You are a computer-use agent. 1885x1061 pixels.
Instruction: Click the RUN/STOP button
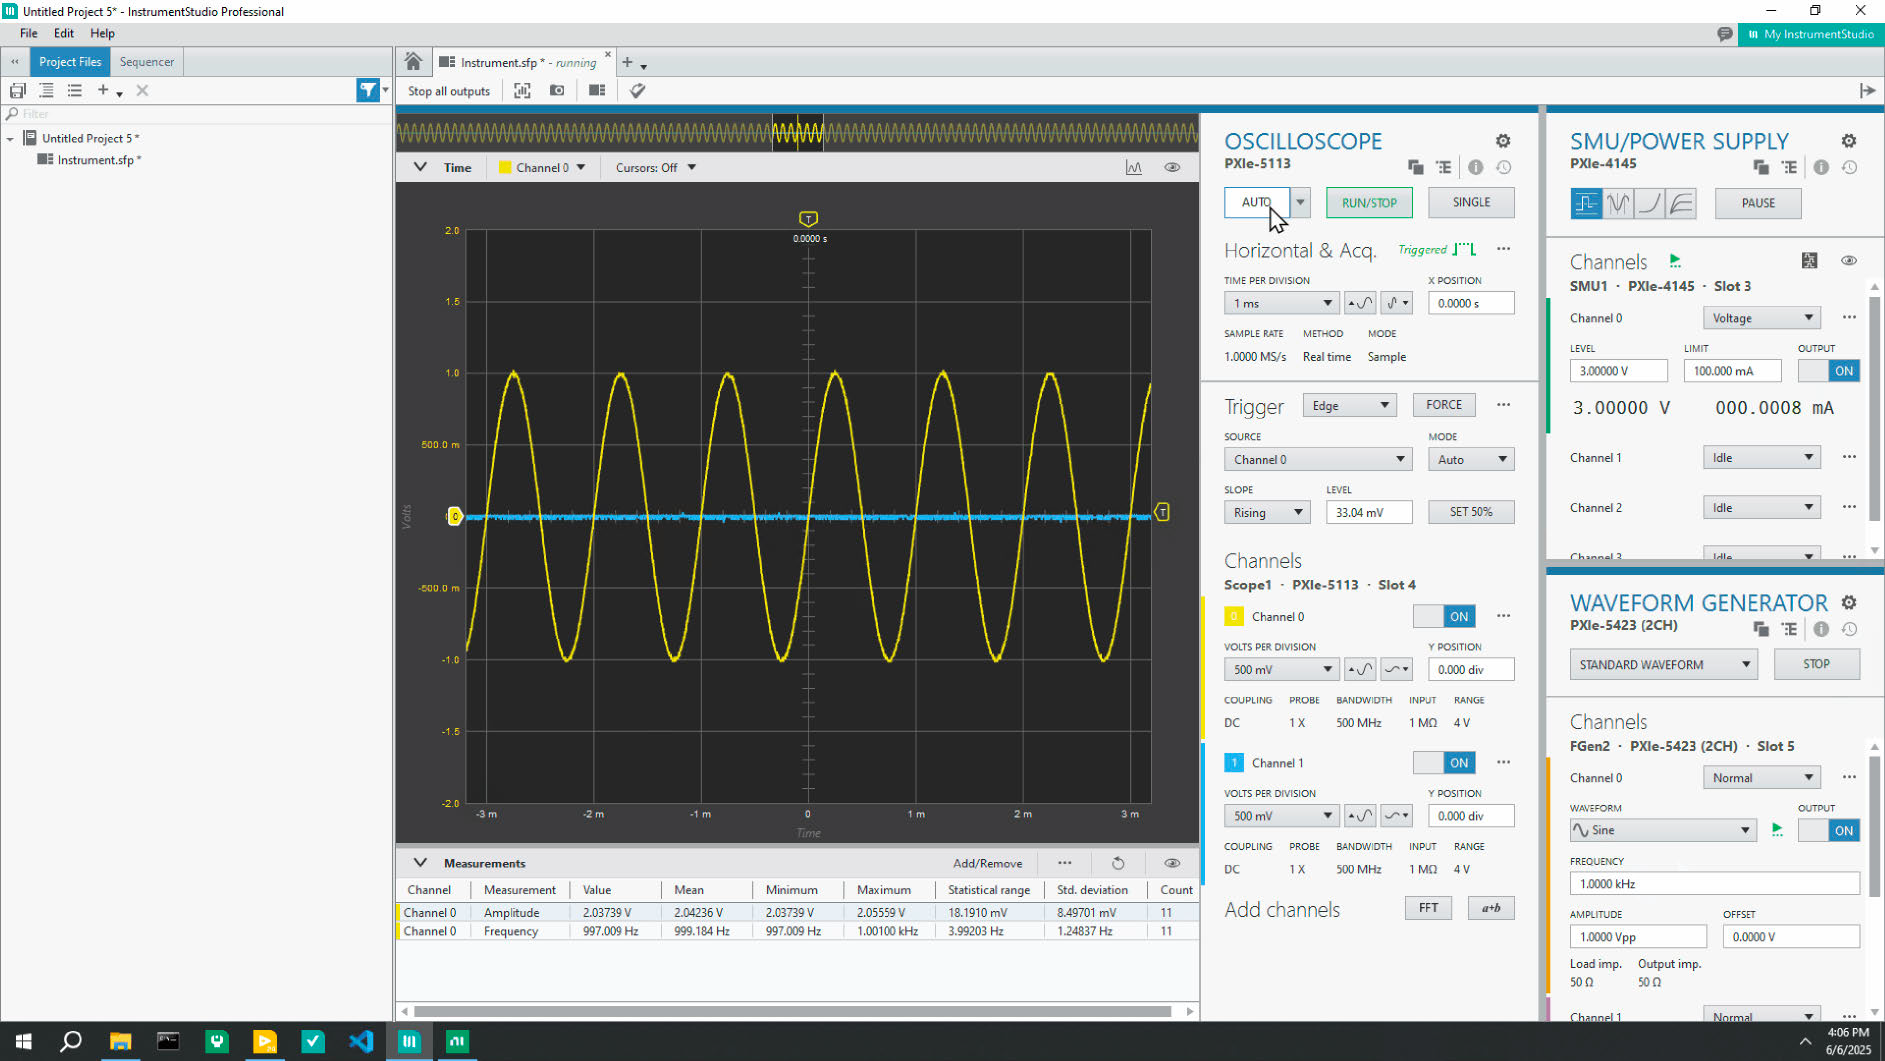coord(1368,203)
